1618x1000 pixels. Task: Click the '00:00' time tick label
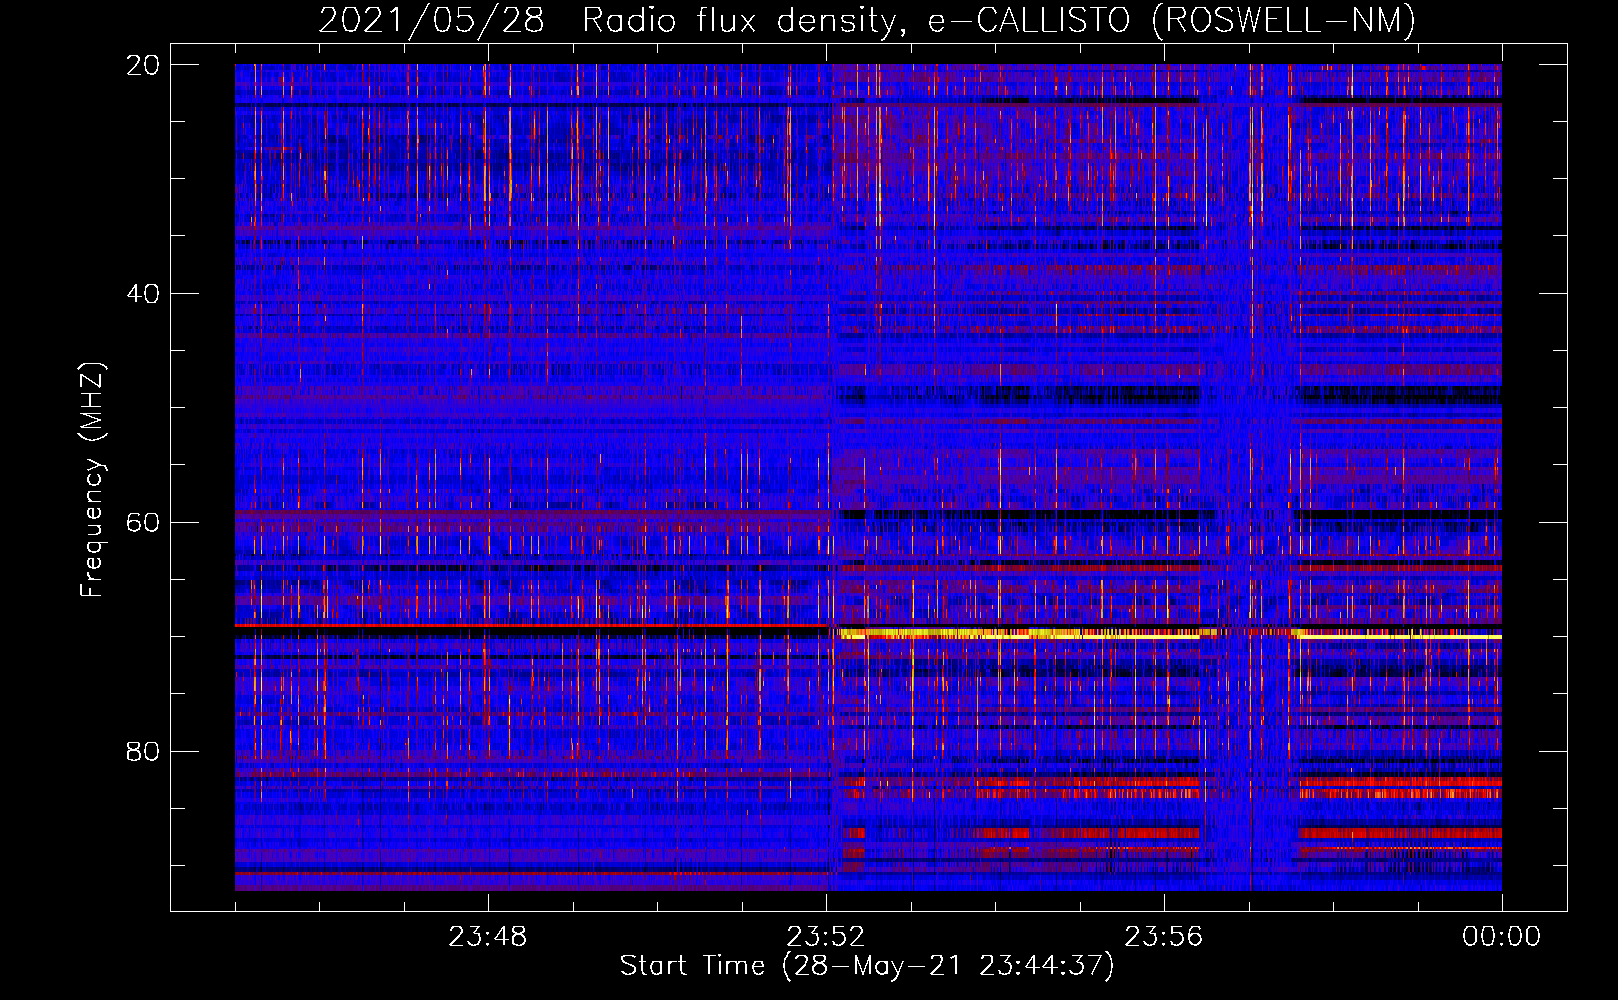pyautogui.click(x=1501, y=937)
